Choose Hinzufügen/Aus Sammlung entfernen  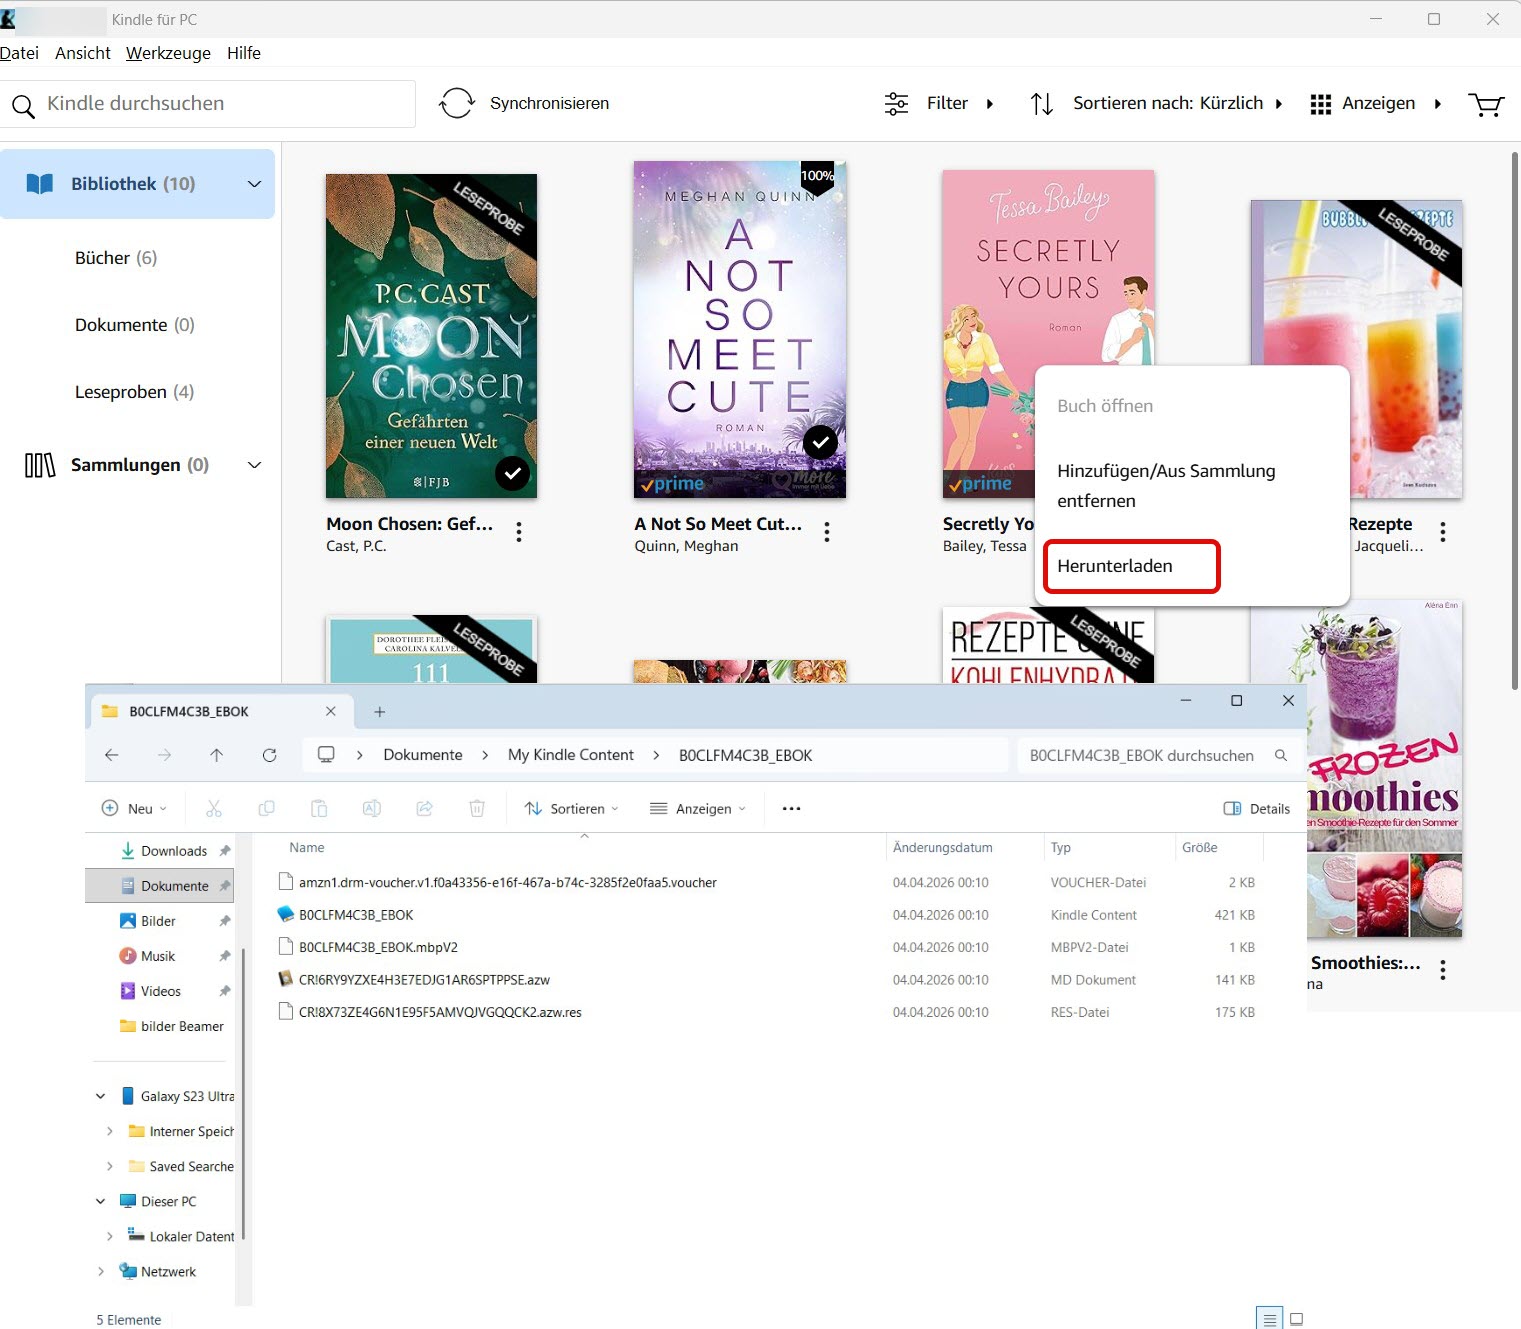click(x=1166, y=486)
